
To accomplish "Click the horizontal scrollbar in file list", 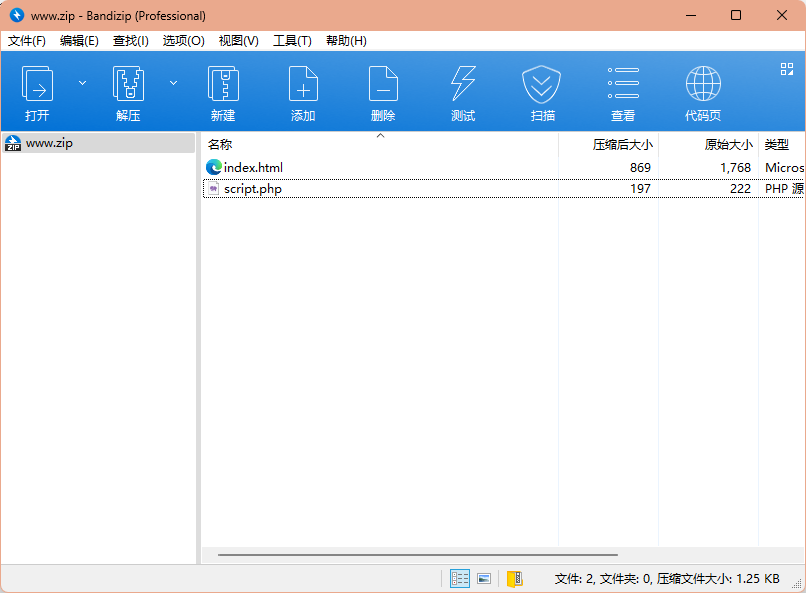I will coord(417,554).
